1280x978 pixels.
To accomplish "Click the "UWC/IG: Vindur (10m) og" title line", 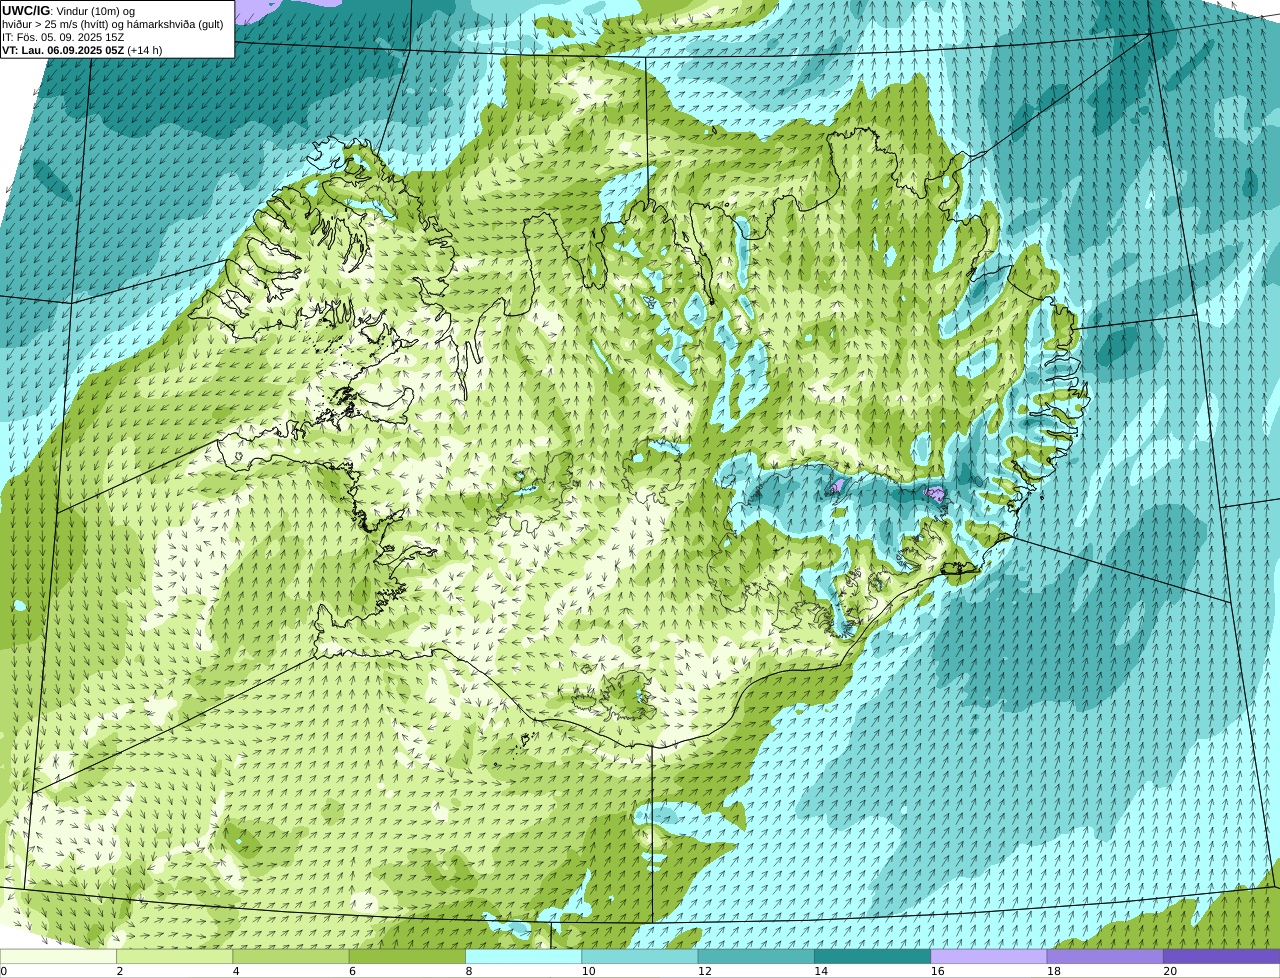I will [68, 10].
